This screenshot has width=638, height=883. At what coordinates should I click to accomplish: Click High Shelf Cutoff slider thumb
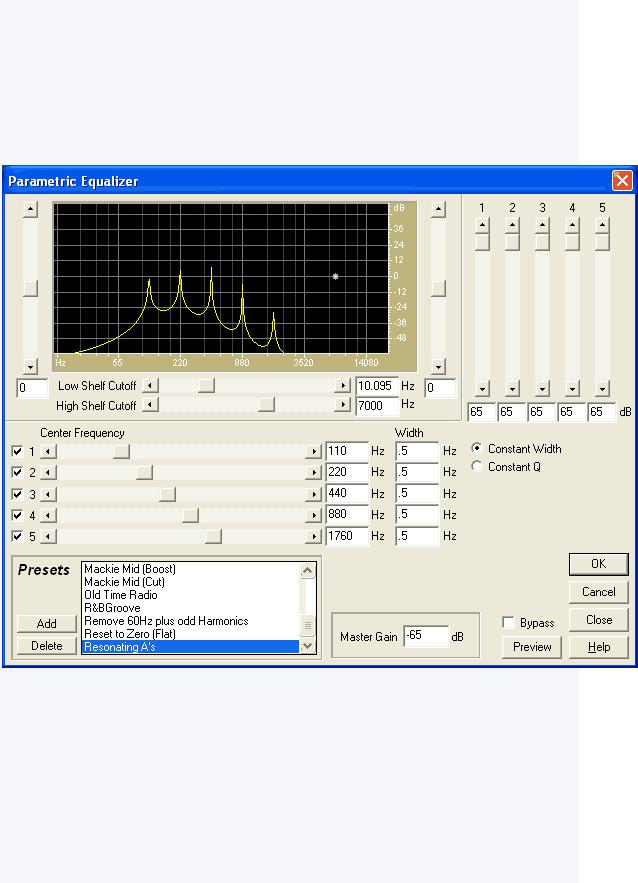[x=266, y=405]
